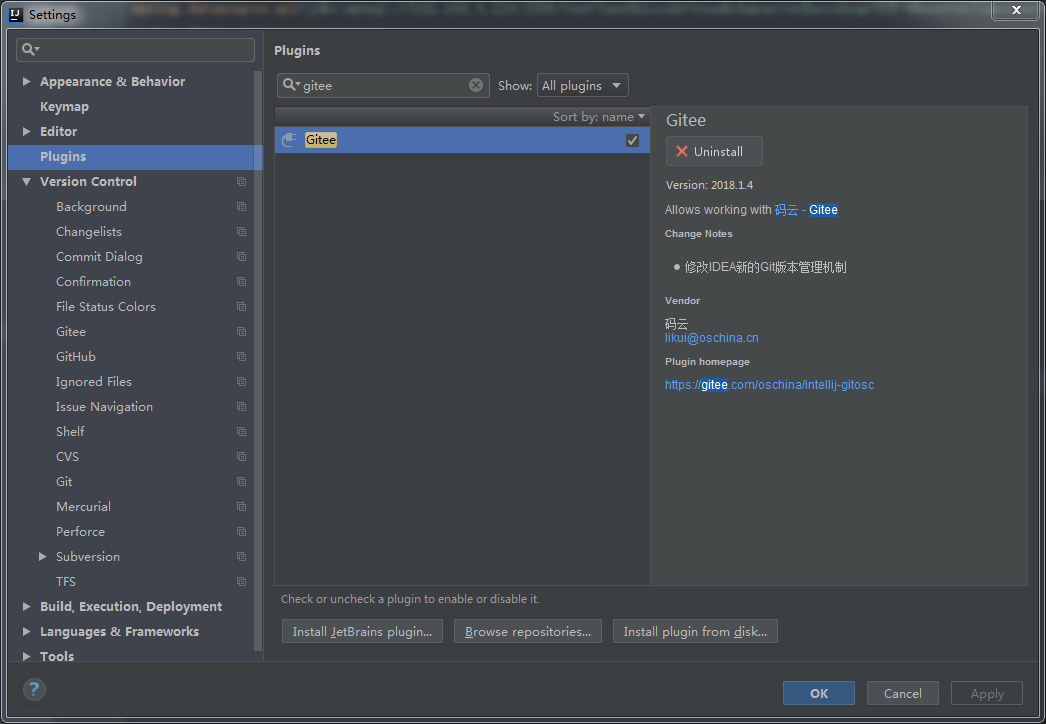The height and width of the screenshot is (724, 1046).
Task: Open the gitee.com plugin homepage link
Action: pyautogui.click(x=769, y=384)
